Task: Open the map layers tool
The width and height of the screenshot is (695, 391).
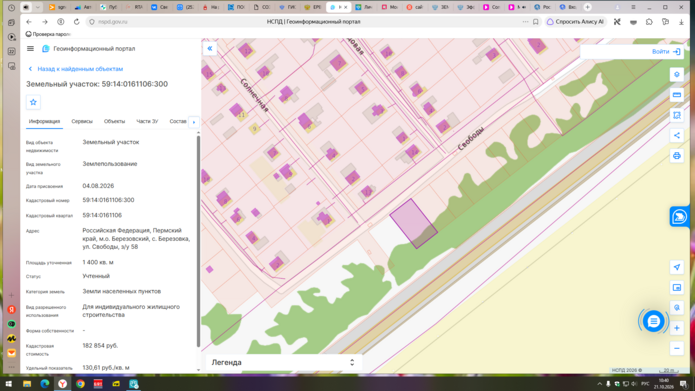Action: tap(676, 74)
